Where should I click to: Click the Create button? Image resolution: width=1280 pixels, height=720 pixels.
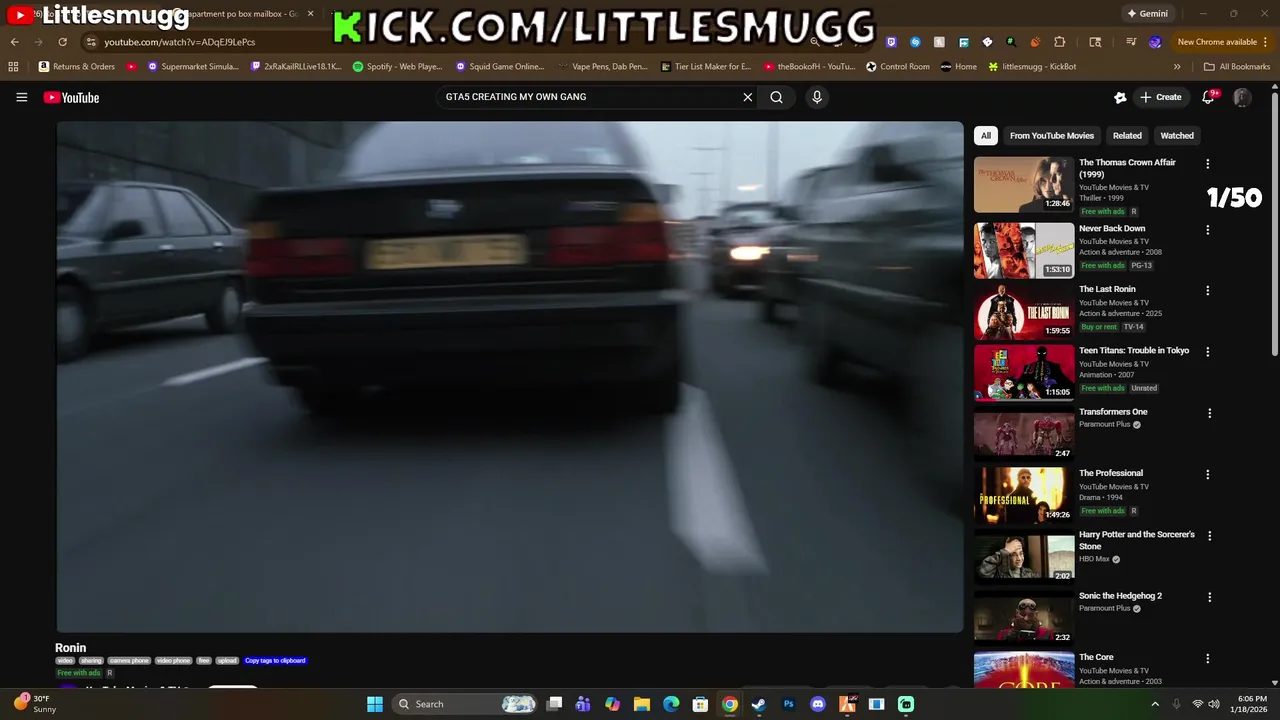pyautogui.click(x=1160, y=97)
